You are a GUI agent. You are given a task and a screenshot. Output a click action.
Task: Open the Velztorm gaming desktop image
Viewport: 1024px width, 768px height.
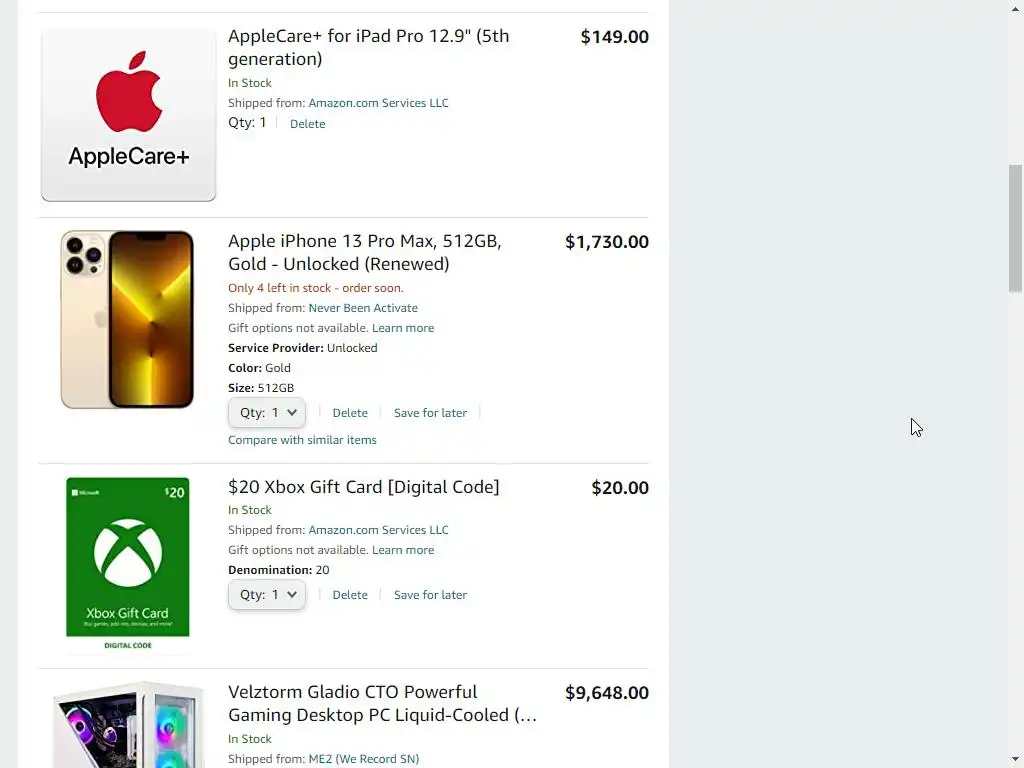pyautogui.click(x=127, y=725)
